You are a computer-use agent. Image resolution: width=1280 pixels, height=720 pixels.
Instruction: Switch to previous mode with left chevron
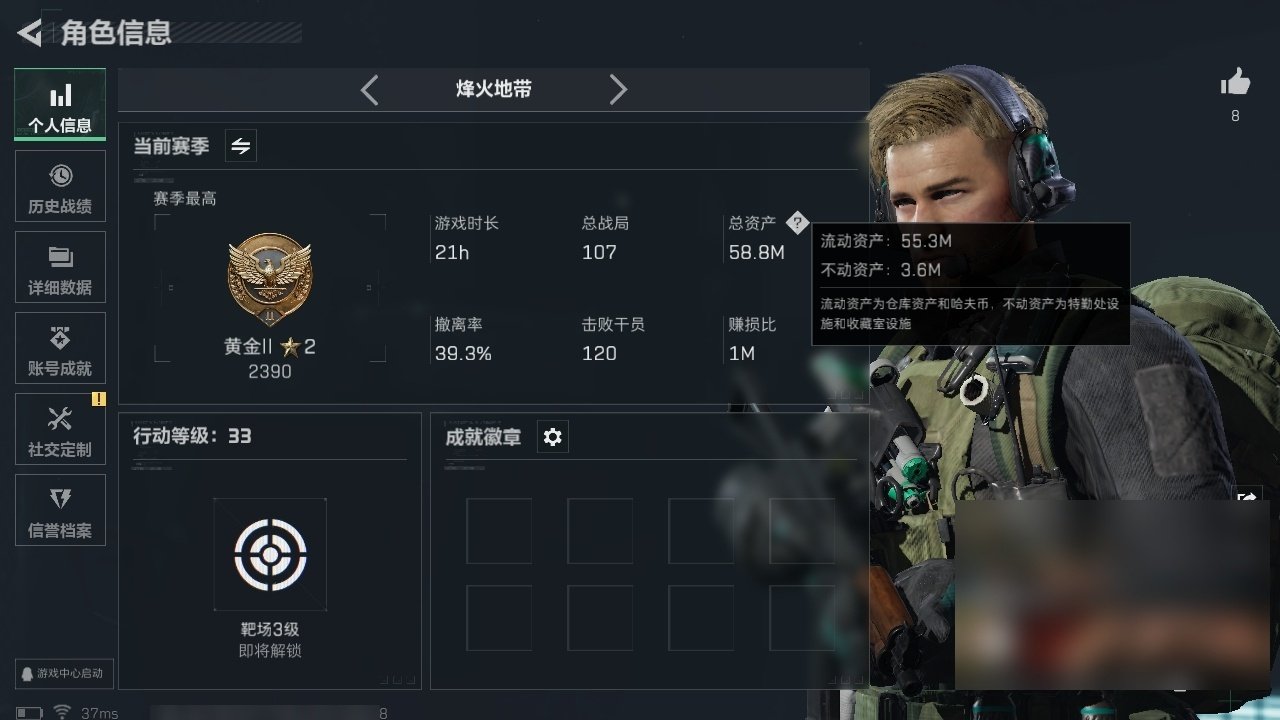click(x=370, y=90)
